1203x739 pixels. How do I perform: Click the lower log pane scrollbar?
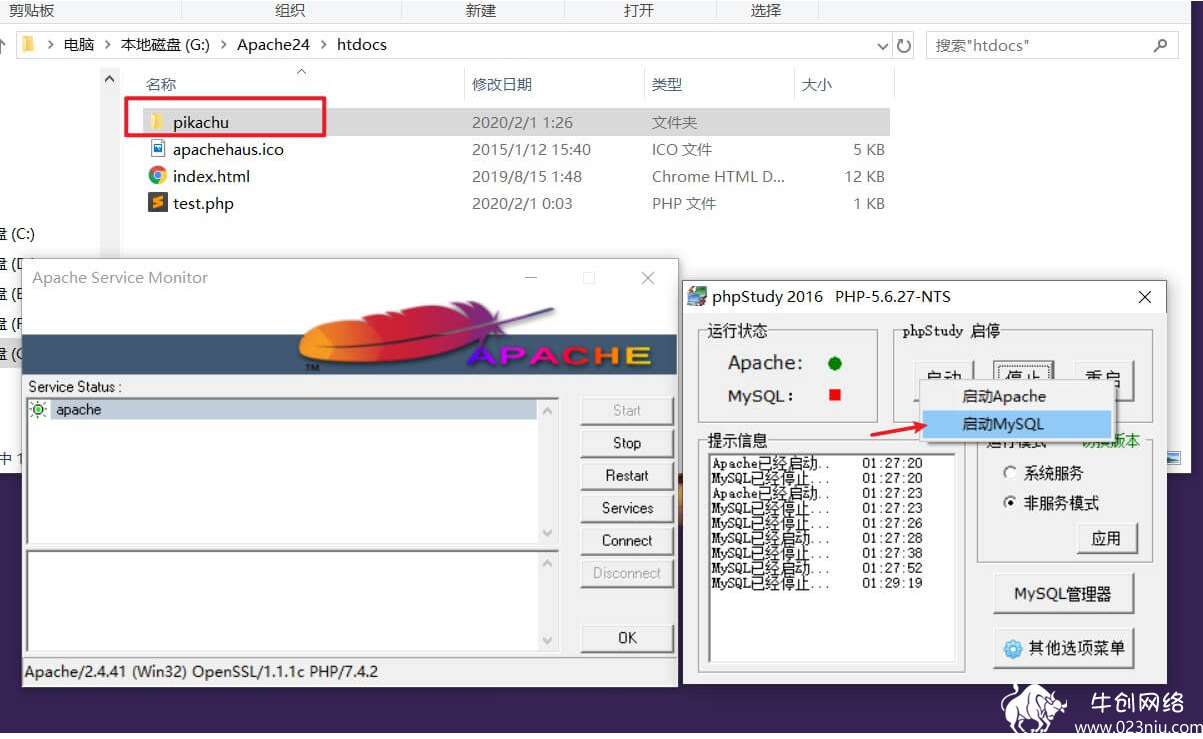click(547, 600)
